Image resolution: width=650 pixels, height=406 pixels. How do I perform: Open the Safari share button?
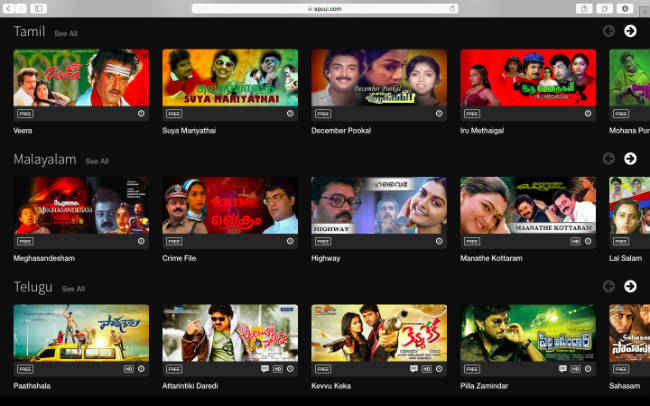584,8
